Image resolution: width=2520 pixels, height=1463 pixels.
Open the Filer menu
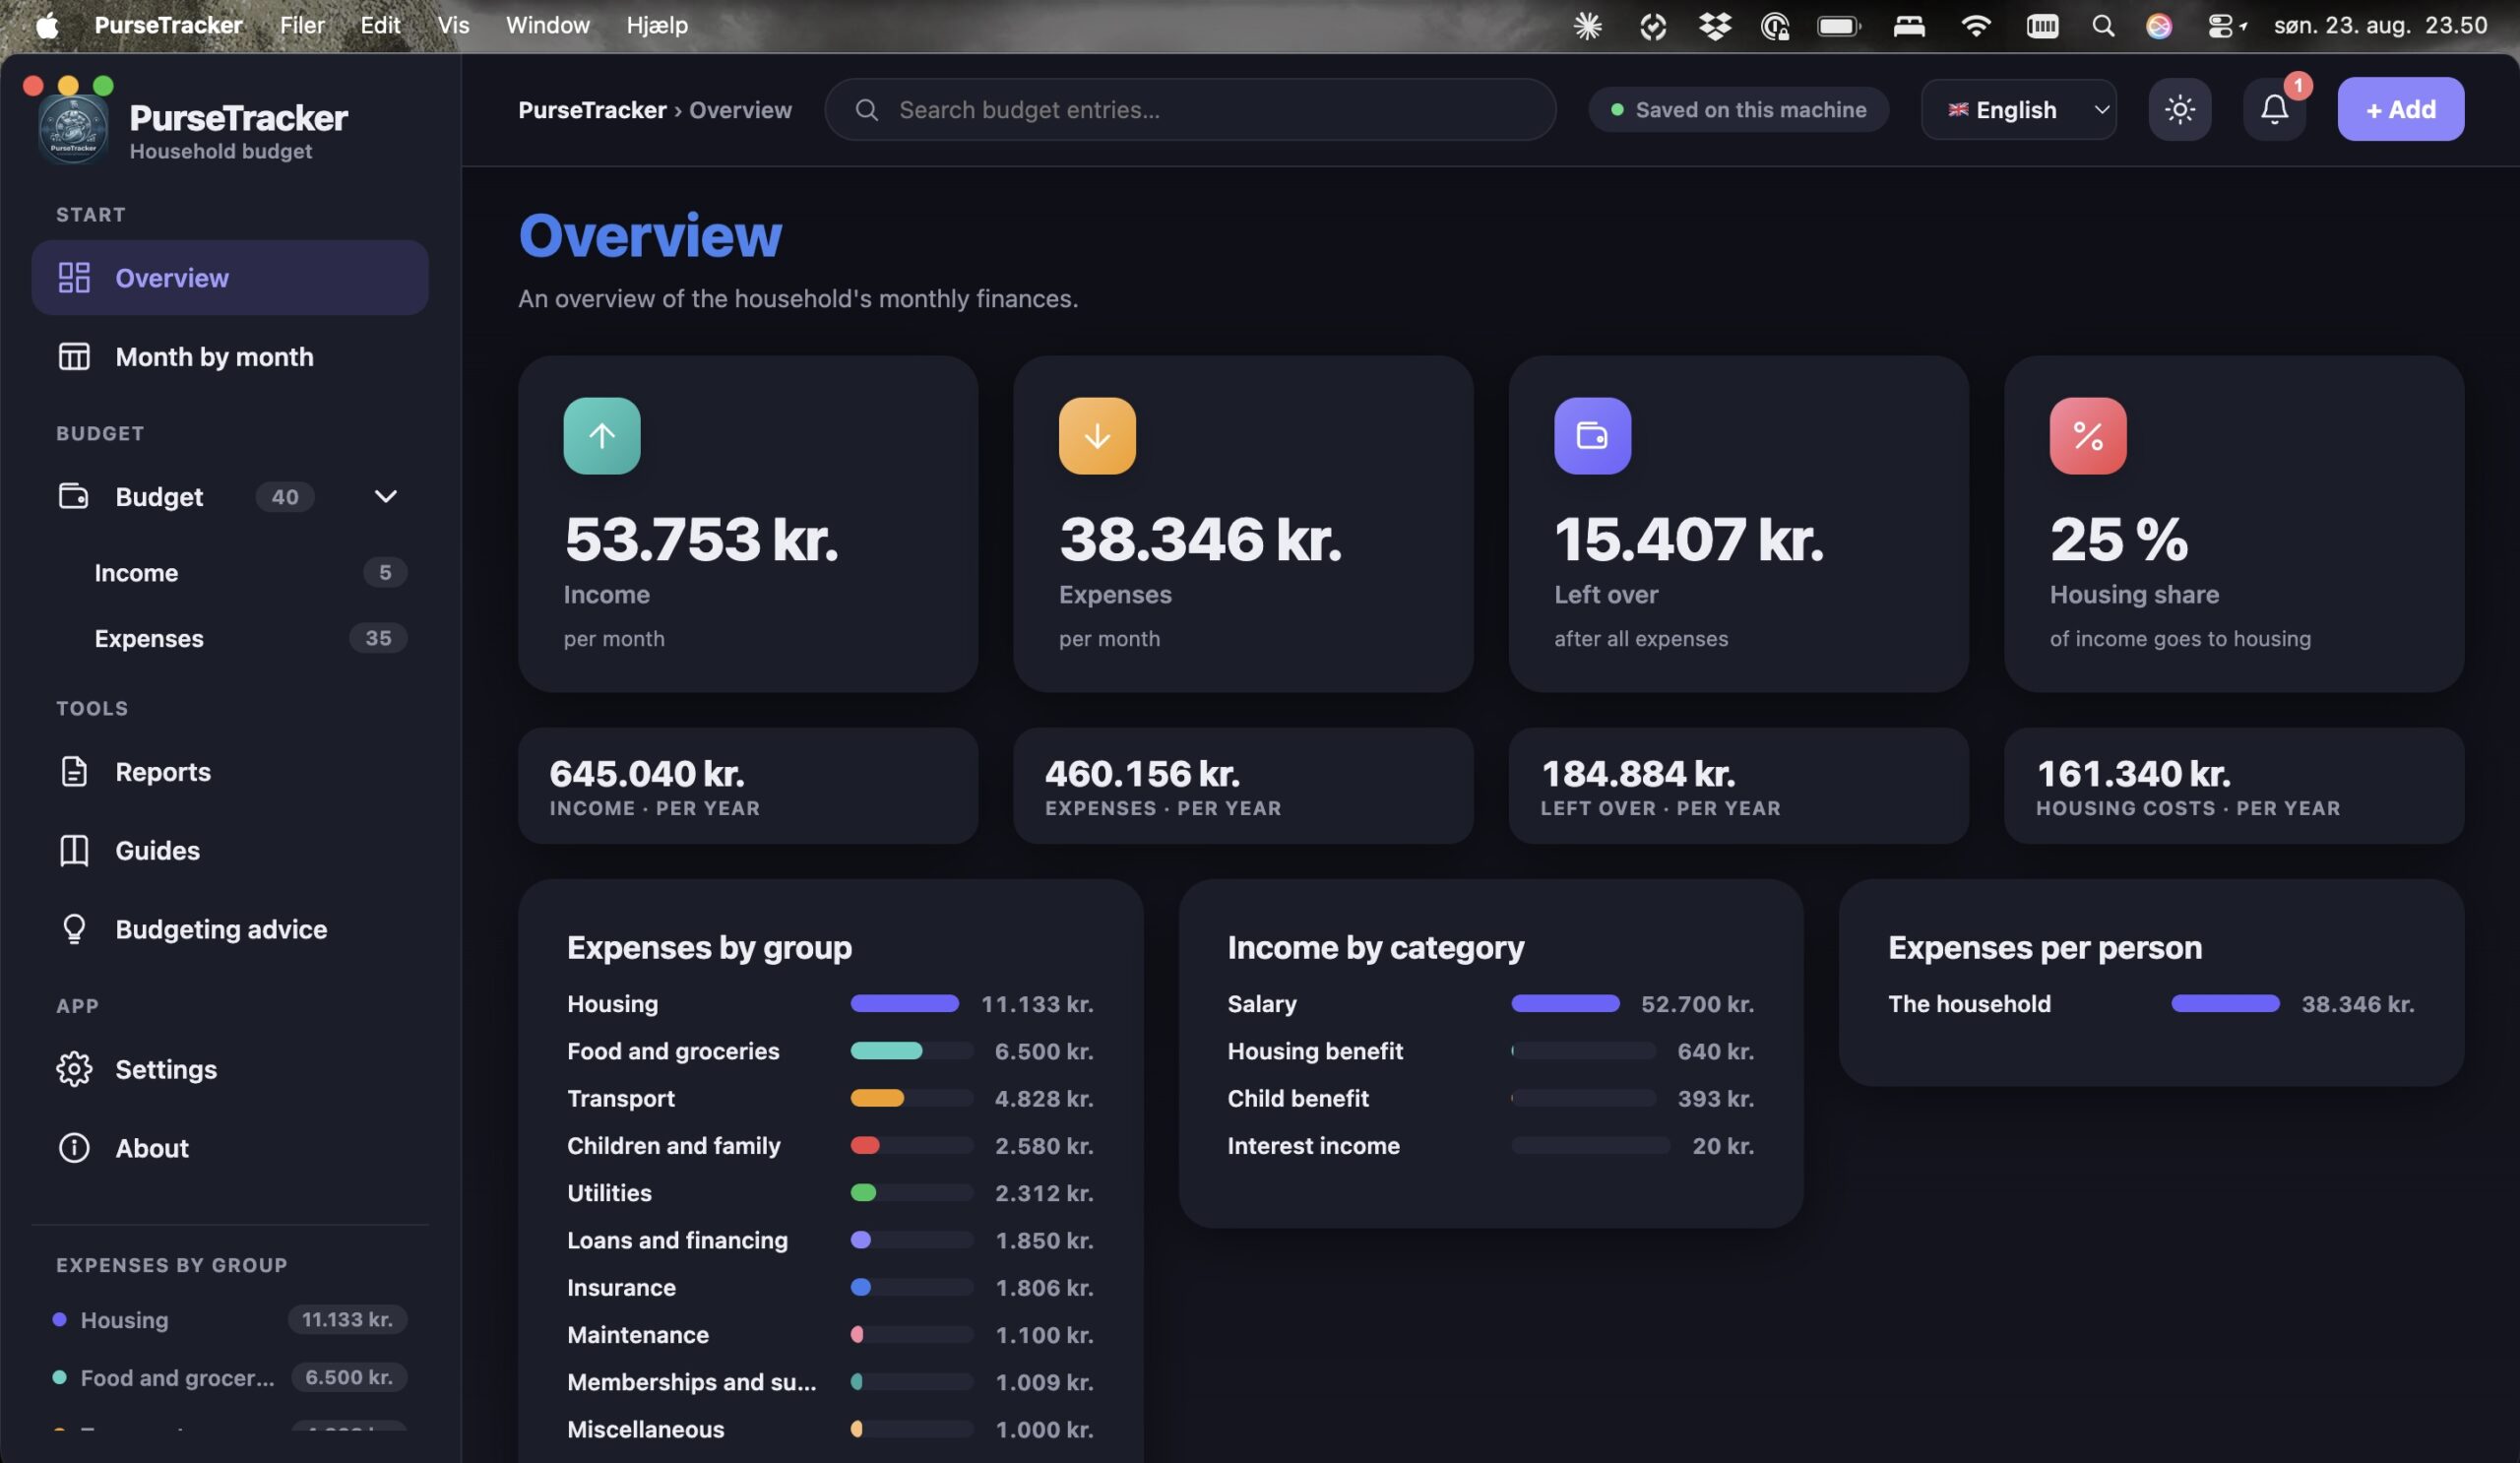tap(302, 25)
